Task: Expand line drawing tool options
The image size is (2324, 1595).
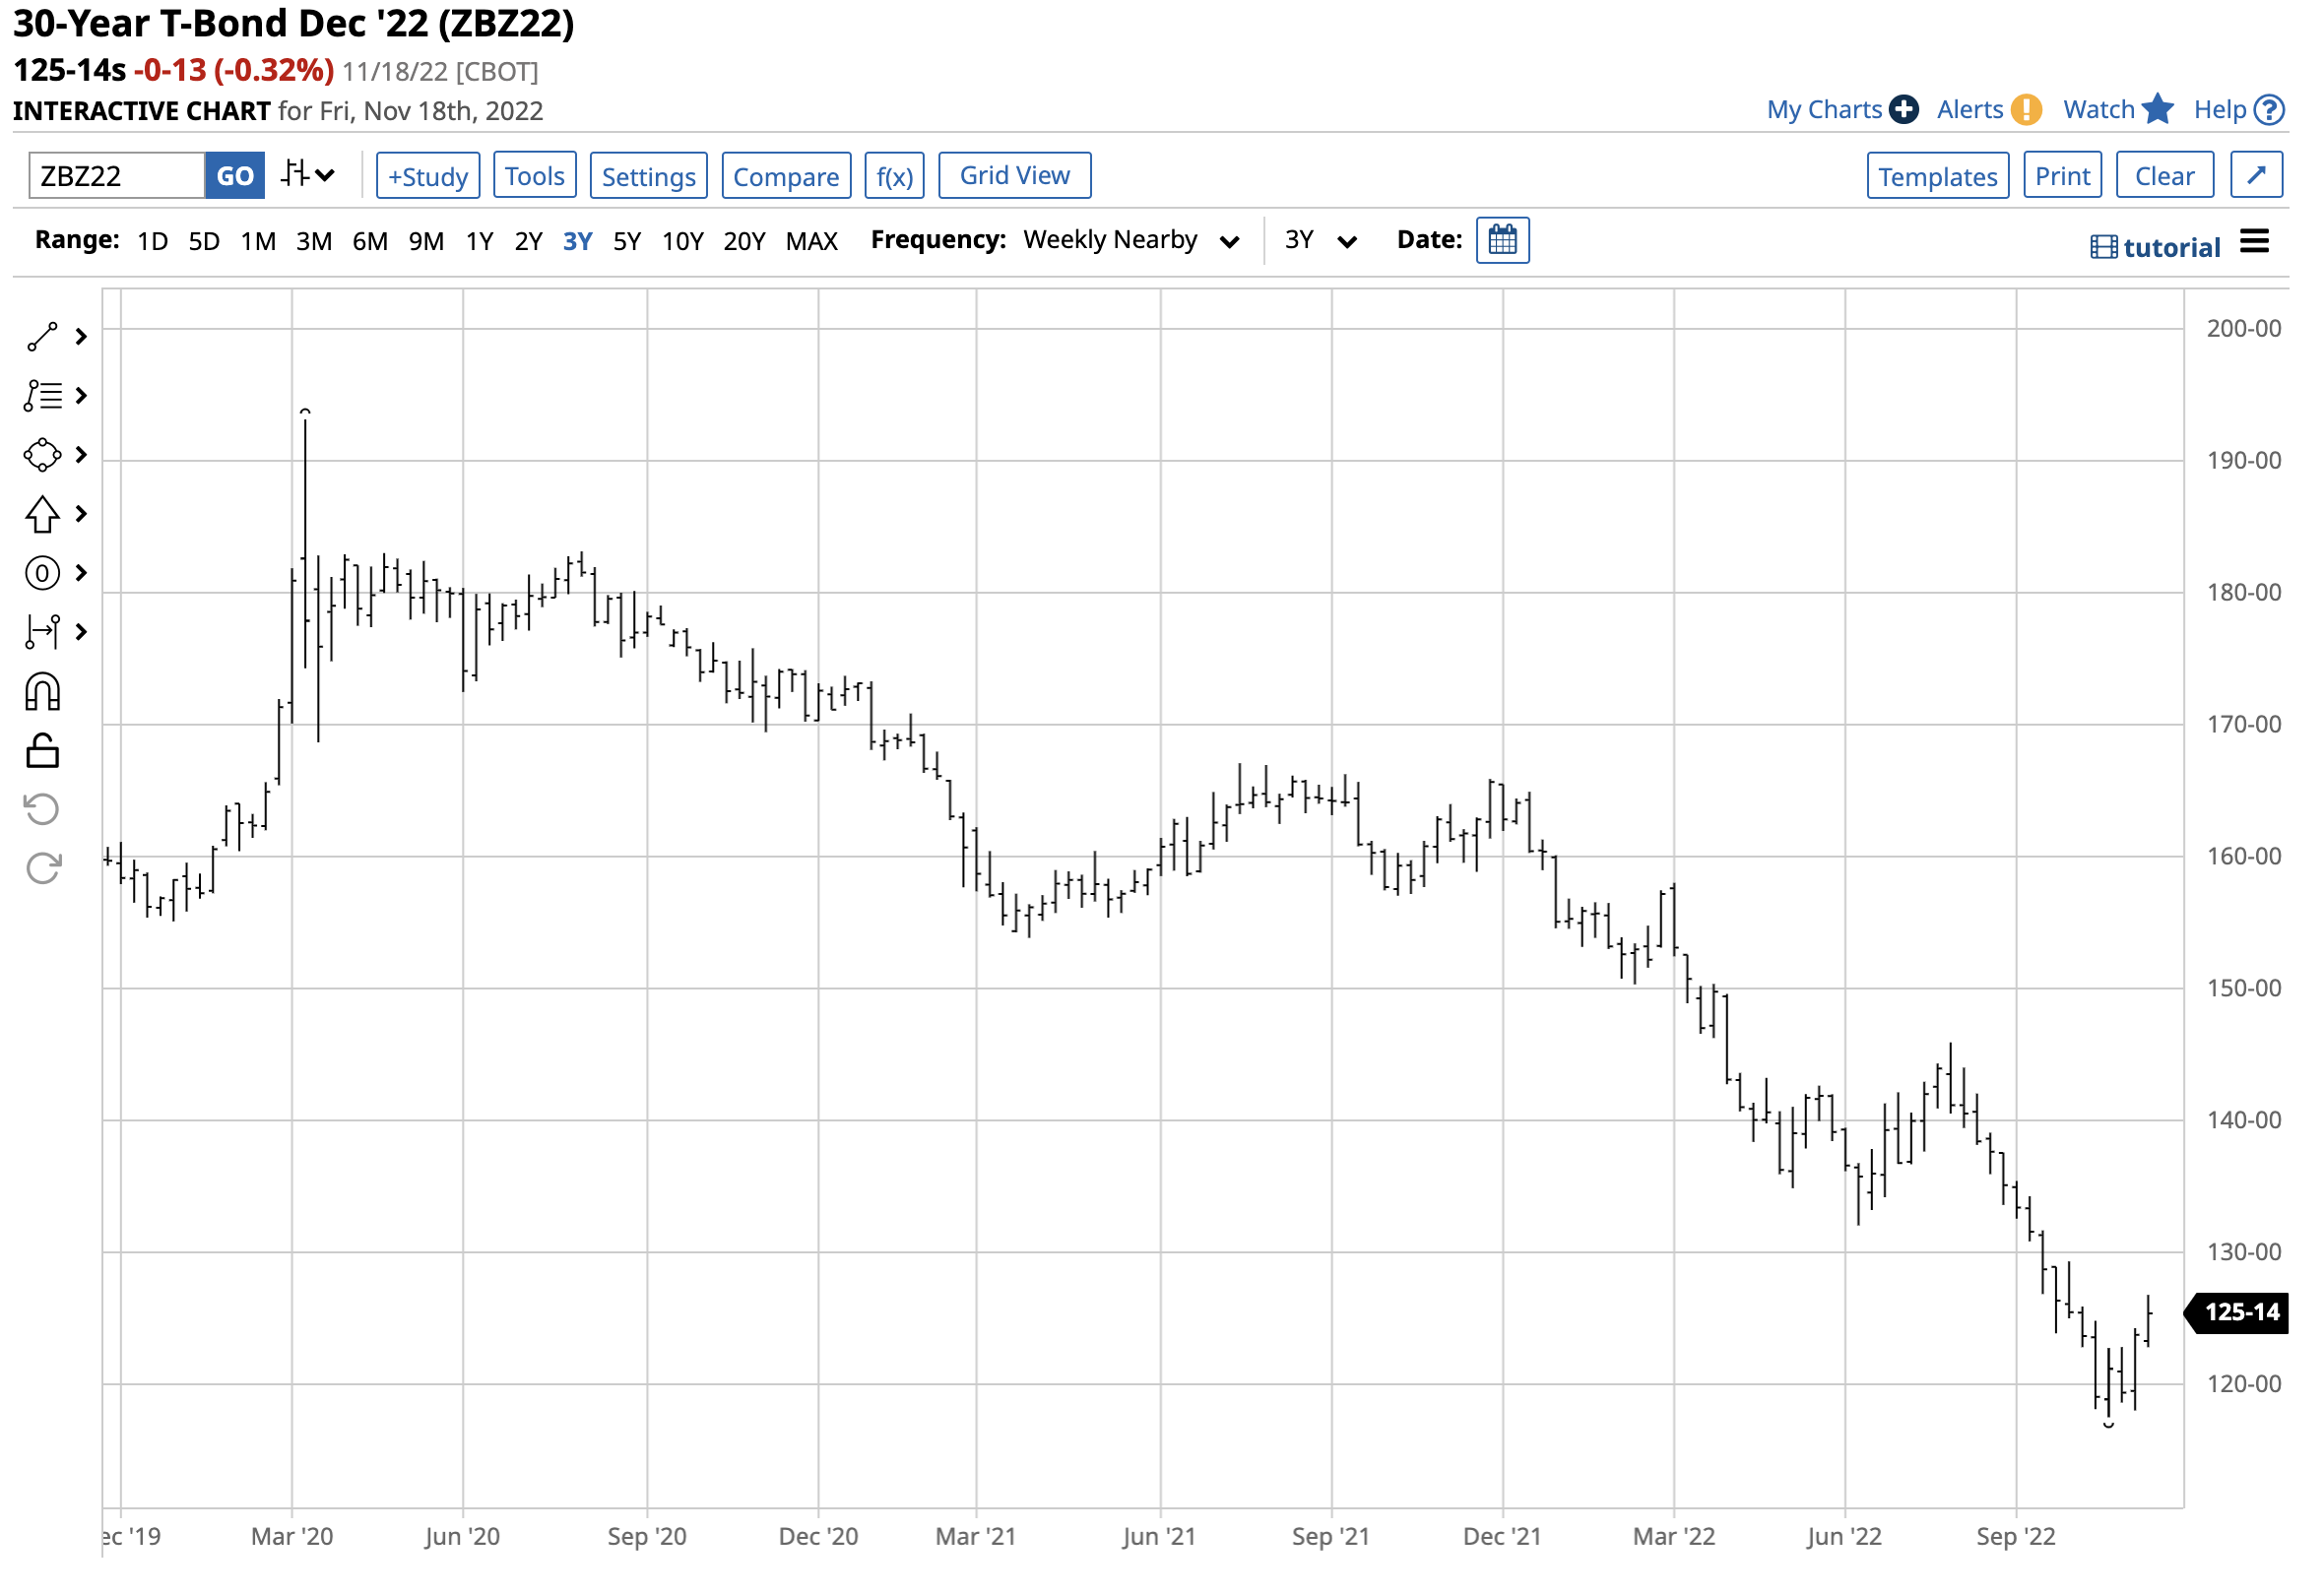Action: coord(82,338)
